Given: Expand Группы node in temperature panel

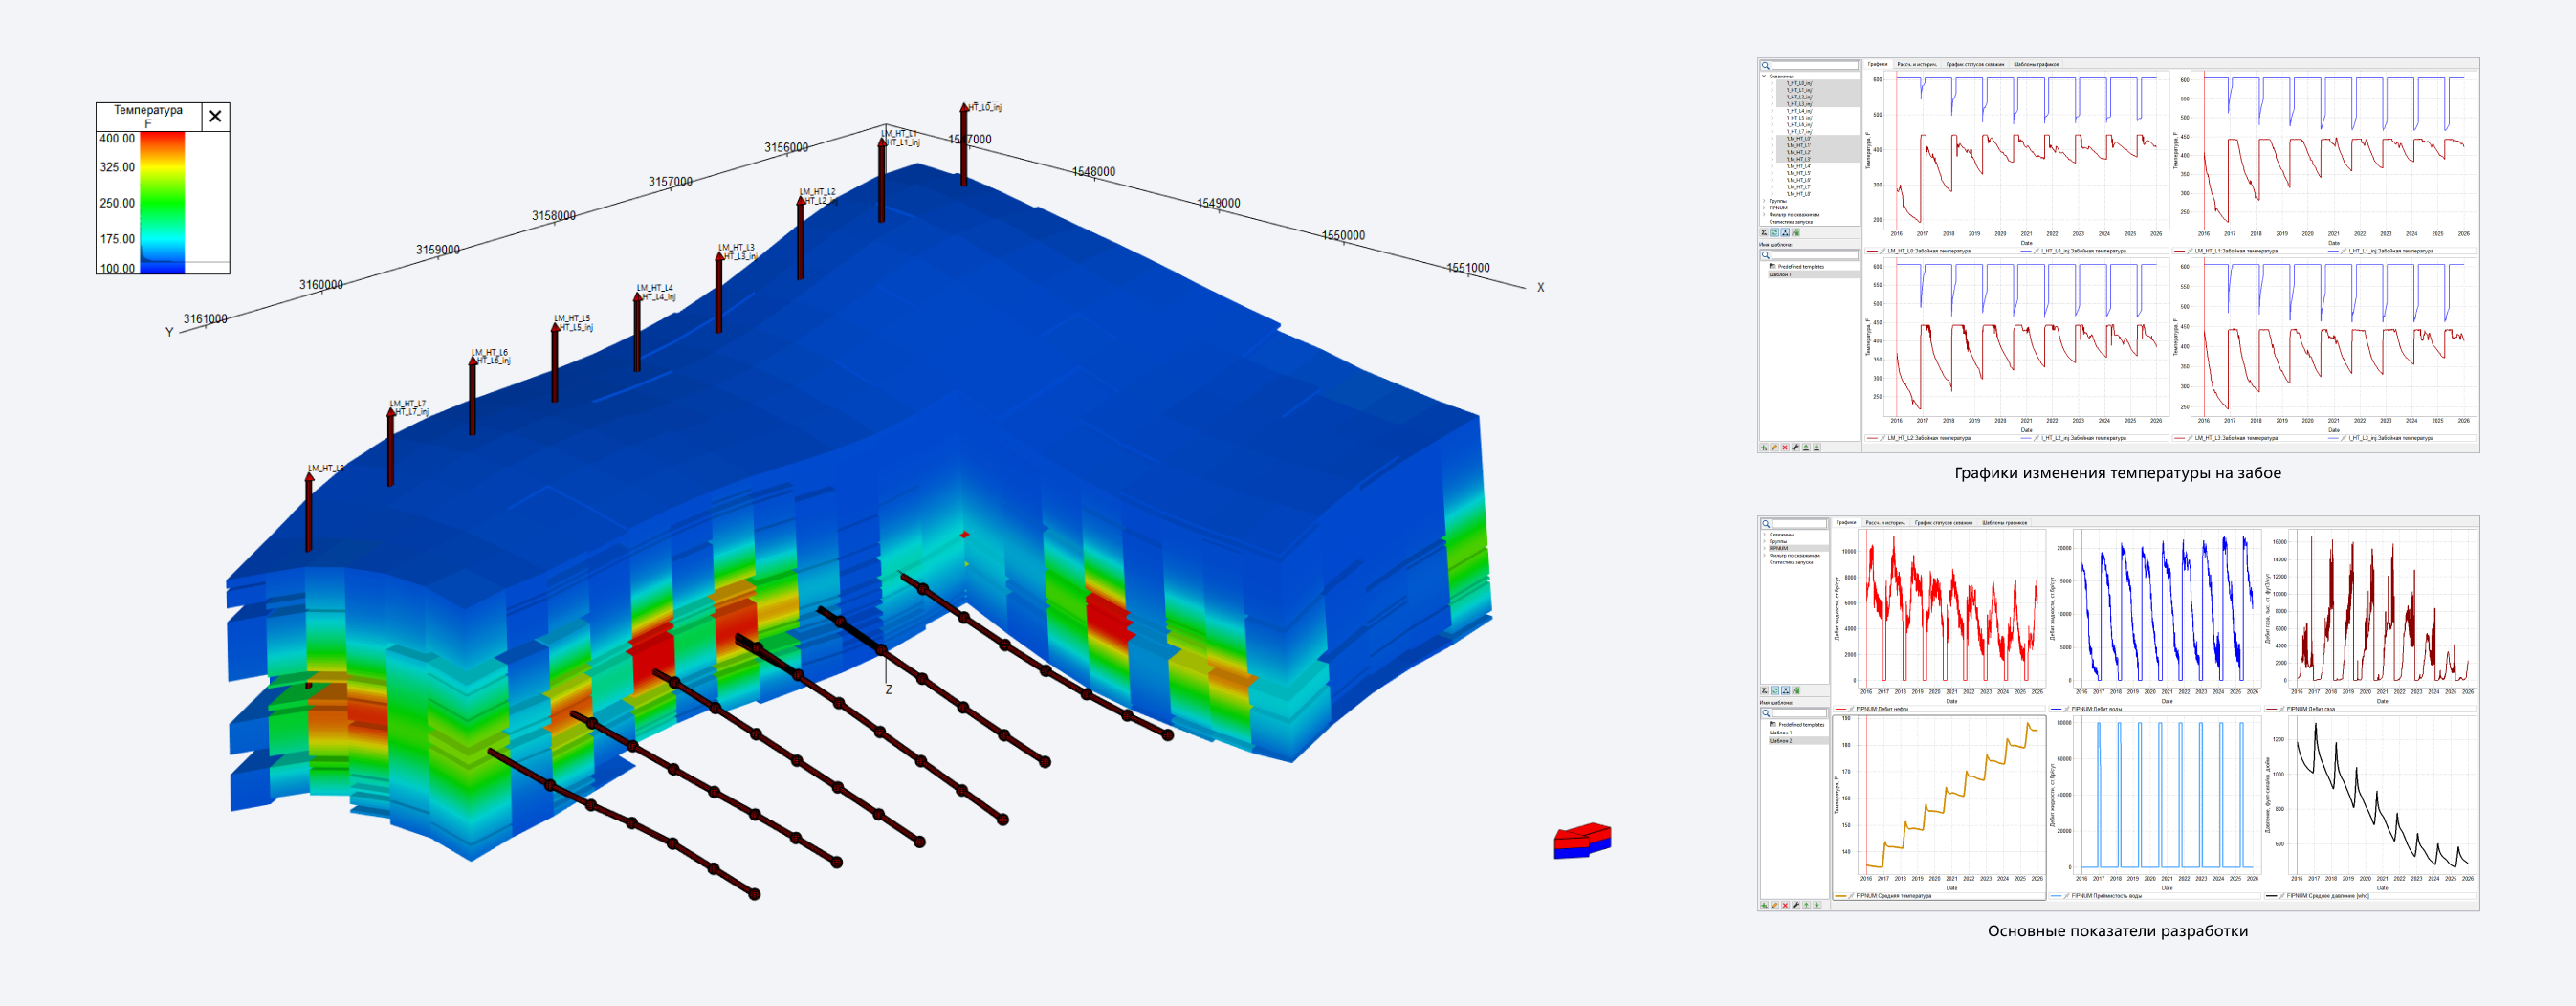Looking at the screenshot, I should [x=1764, y=201].
